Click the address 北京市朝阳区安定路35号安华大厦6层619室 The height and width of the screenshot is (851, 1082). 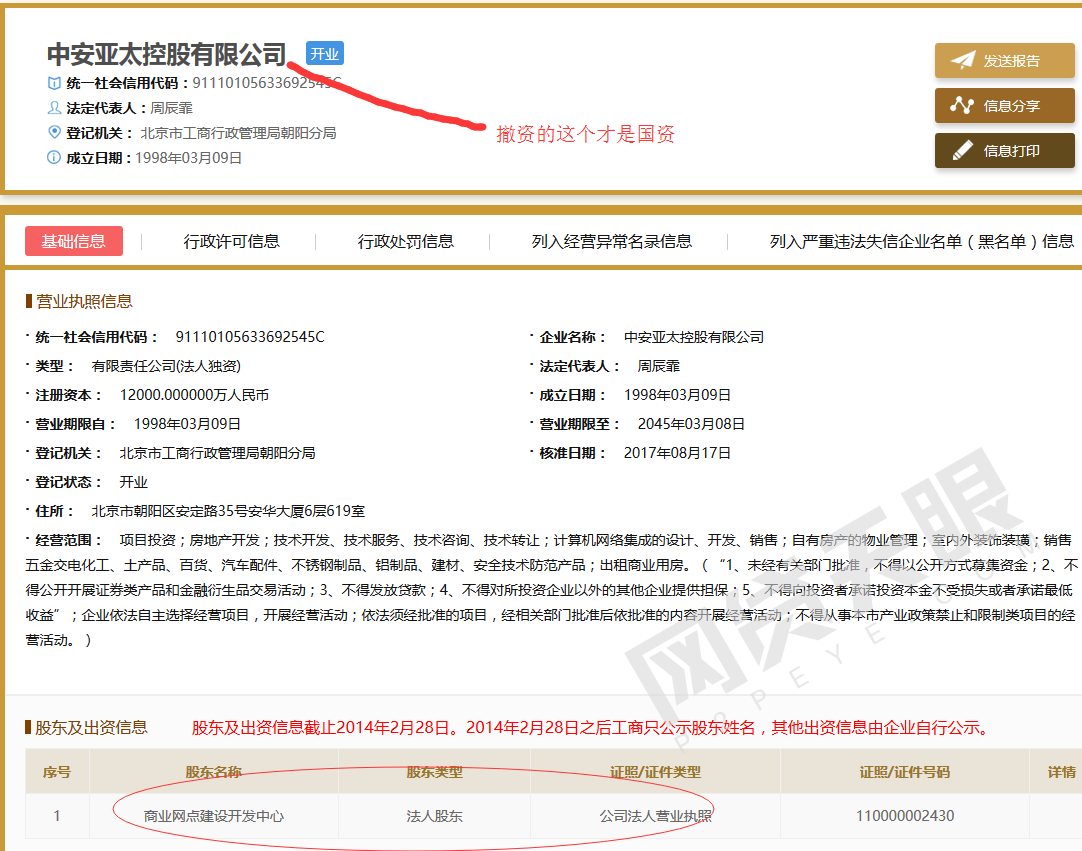coord(228,511)
